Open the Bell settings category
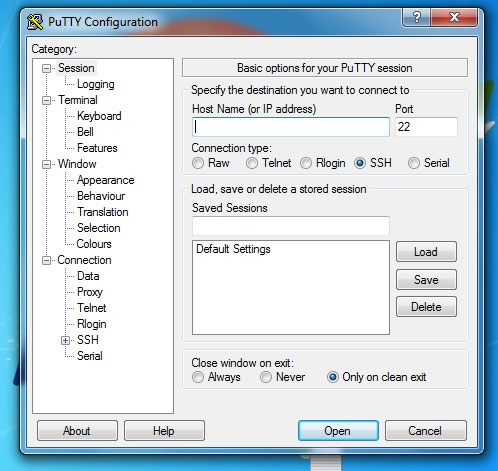Viewport: 498px width, 471px height. pyautogui.click(x=85, y=132)
